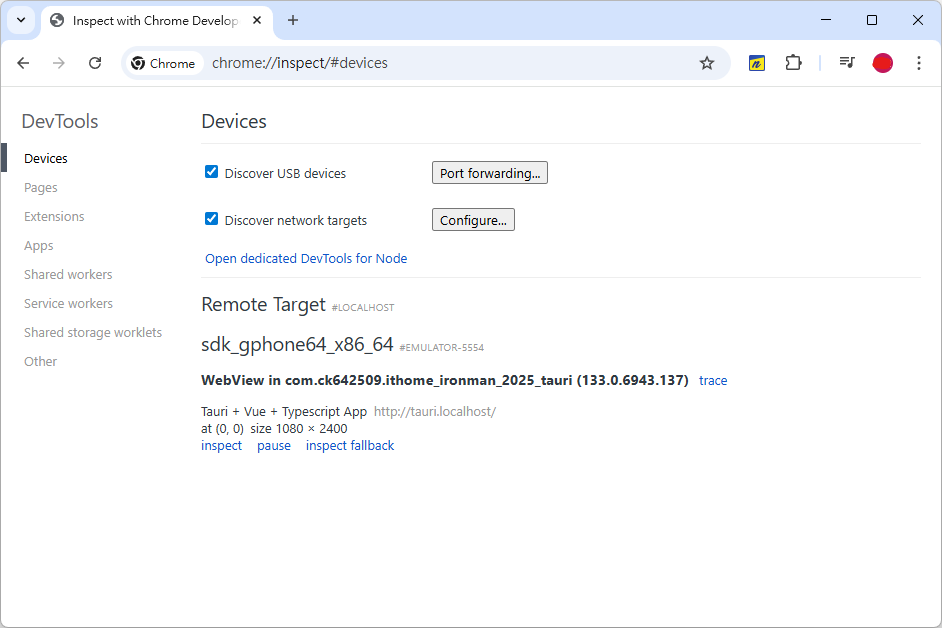Open a new tab with plus button
942x628 pixels.
[293, 20]
